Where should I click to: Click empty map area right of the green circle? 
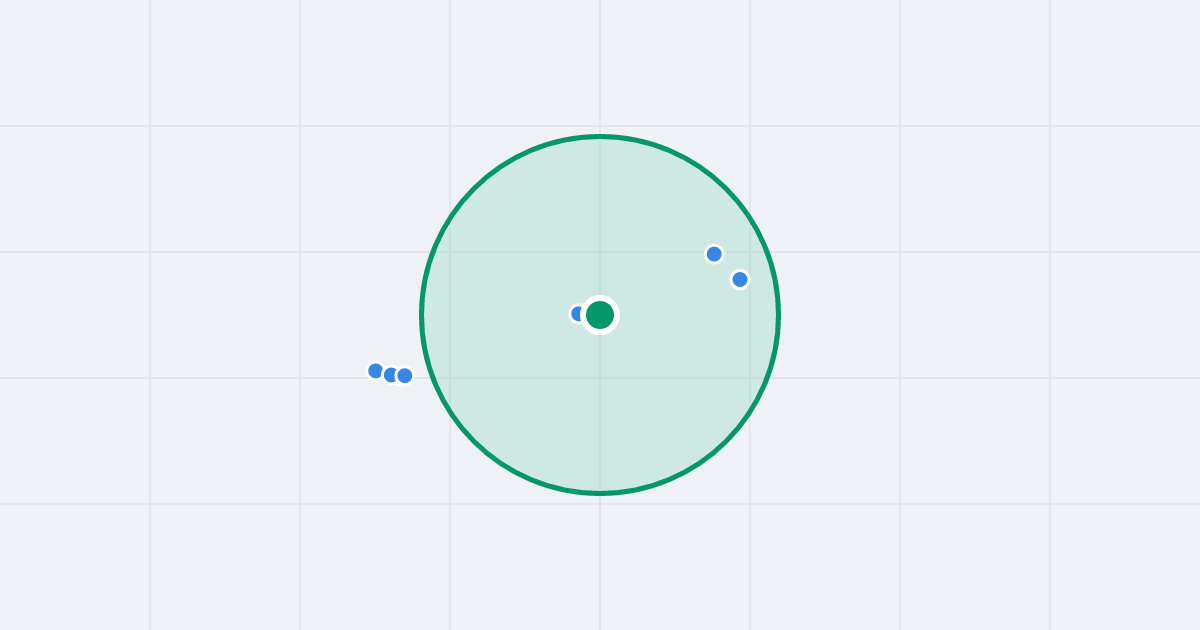point(950,315)
